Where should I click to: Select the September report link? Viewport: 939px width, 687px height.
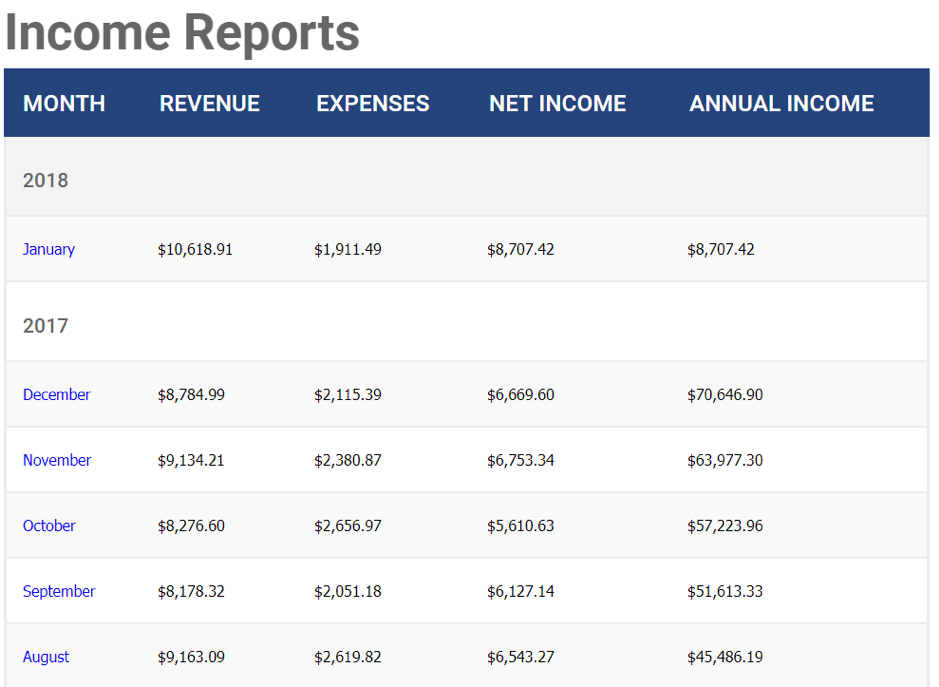coord(59,591)
